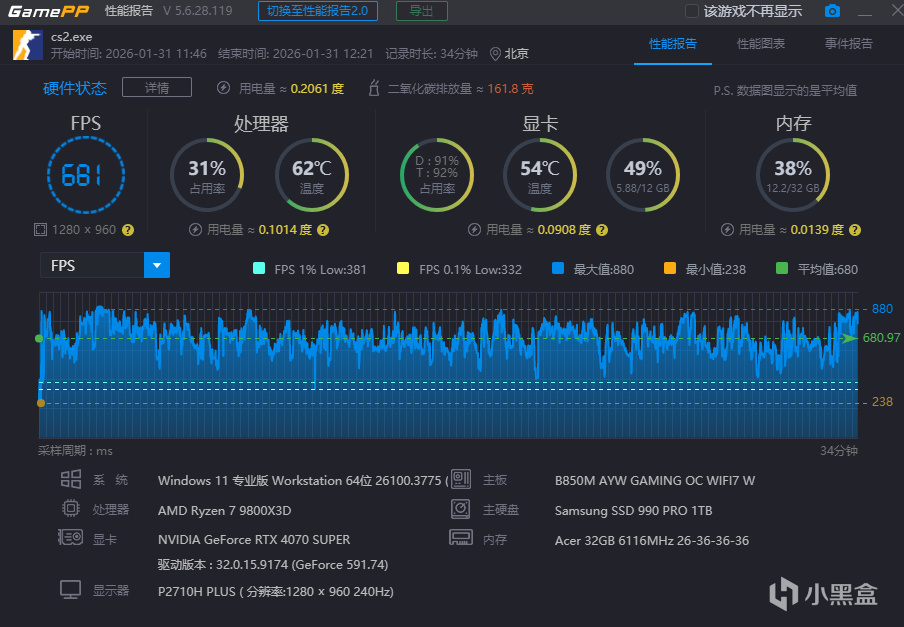Click "P2710H PLUS" display text
The height and width of the screenshot is (627, 904).
pyautogui.click(x=197, y=592)
